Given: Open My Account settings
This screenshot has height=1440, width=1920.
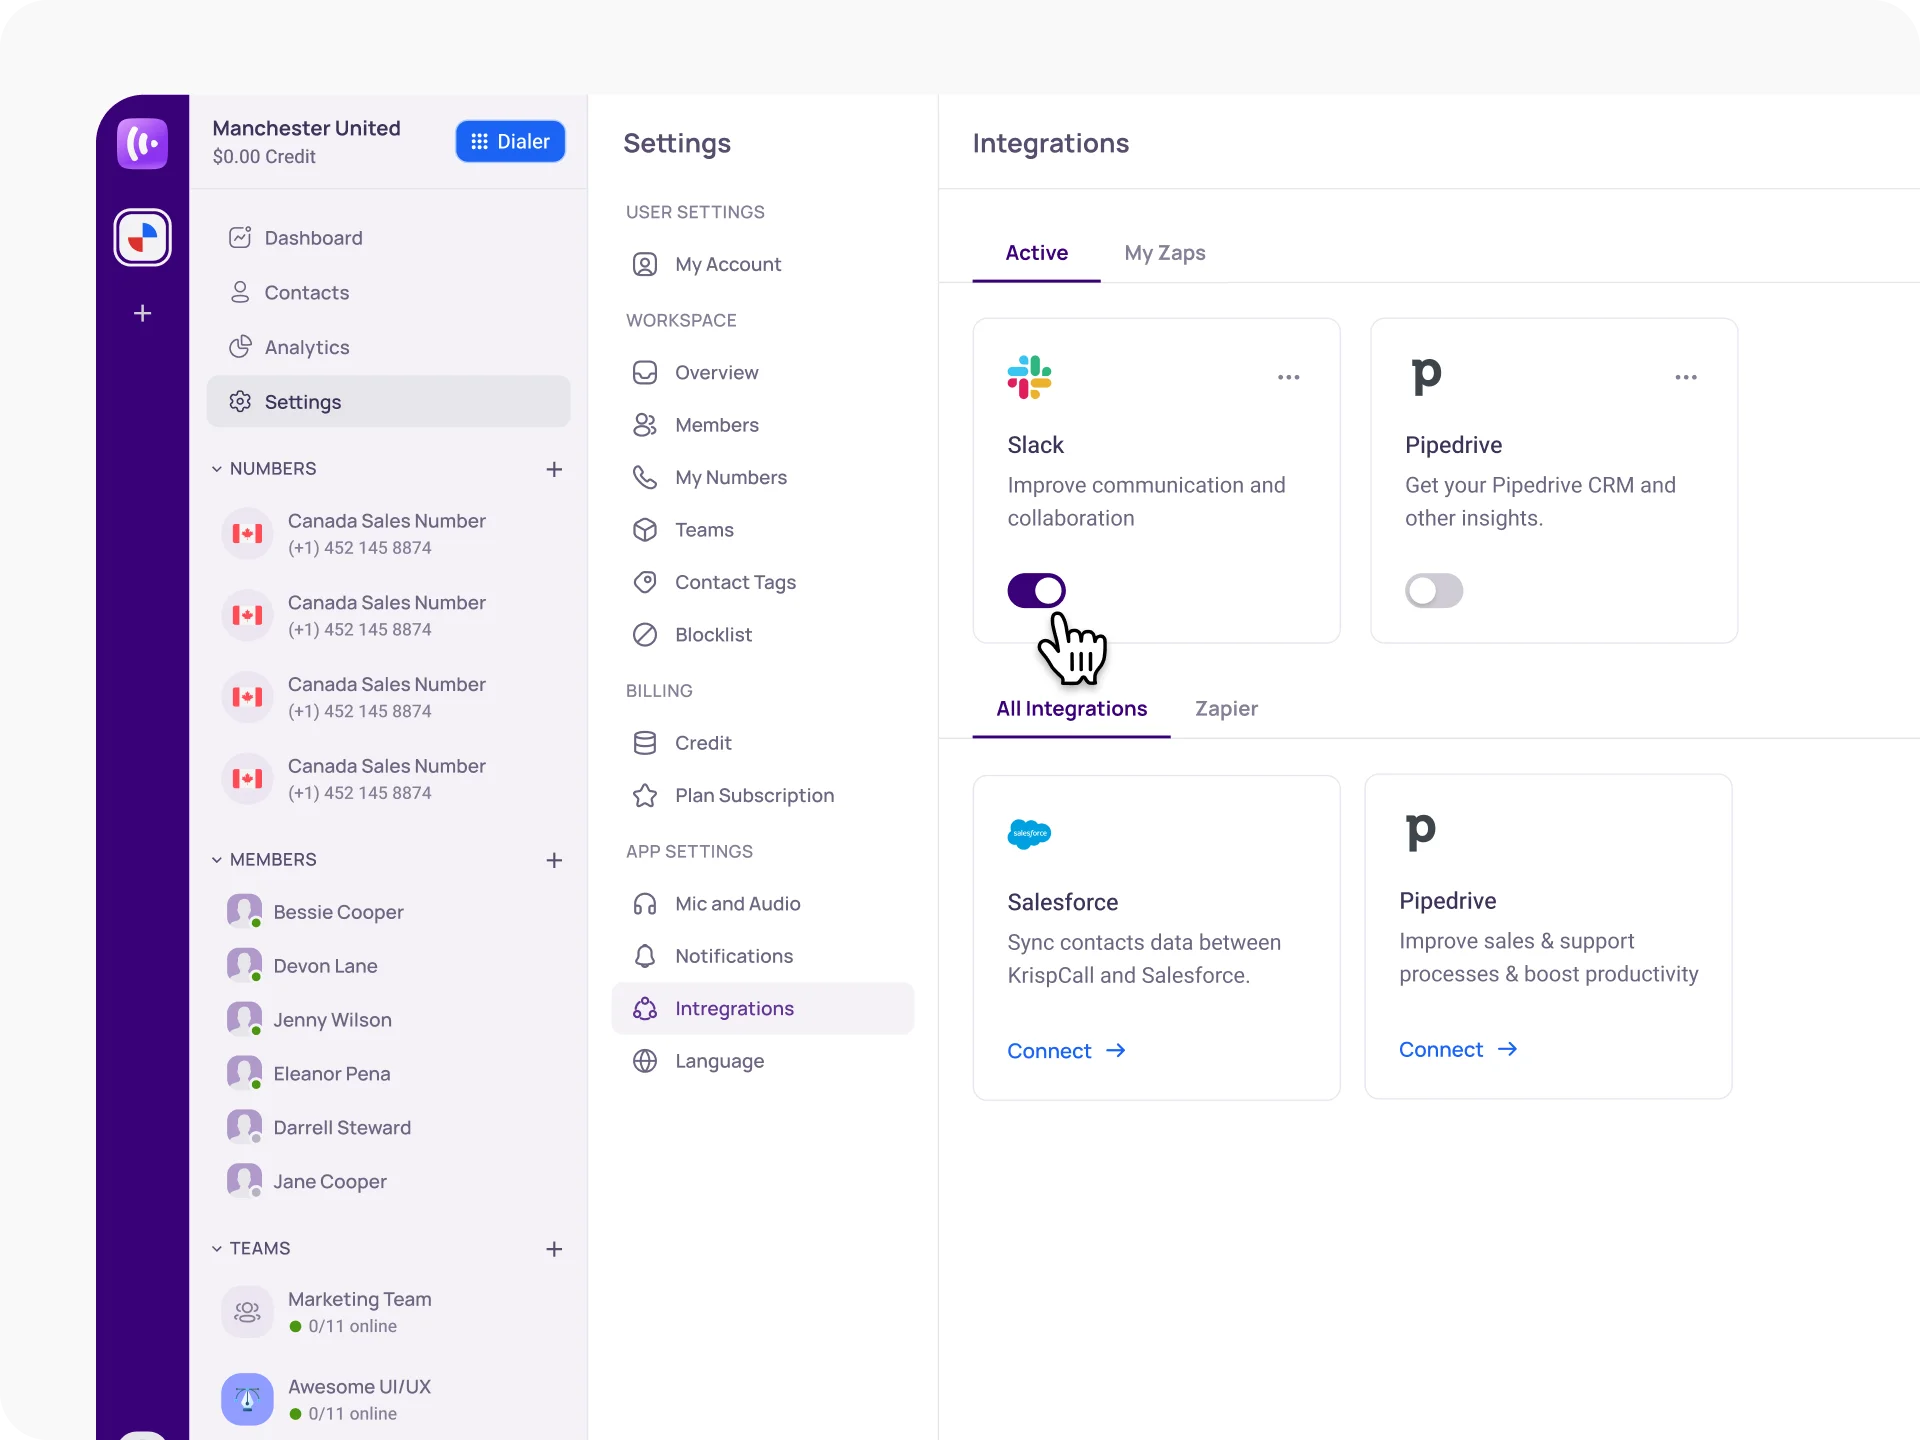Looking at the screenshot, I should coord(762,264).
